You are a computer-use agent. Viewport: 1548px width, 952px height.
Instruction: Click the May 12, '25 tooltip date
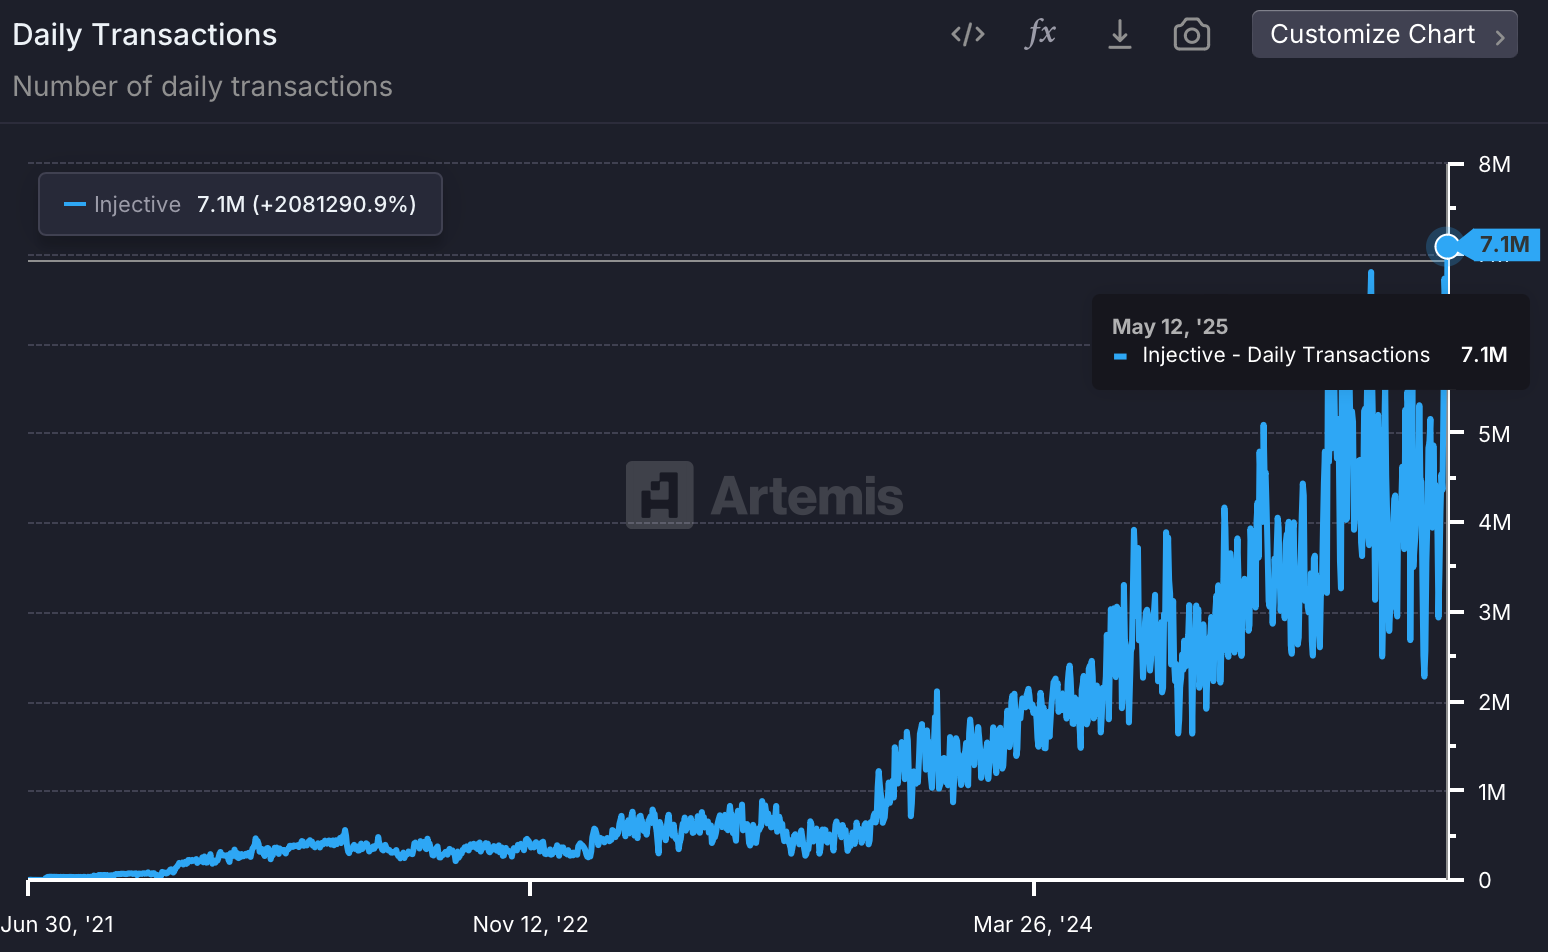coord(1170,327)
